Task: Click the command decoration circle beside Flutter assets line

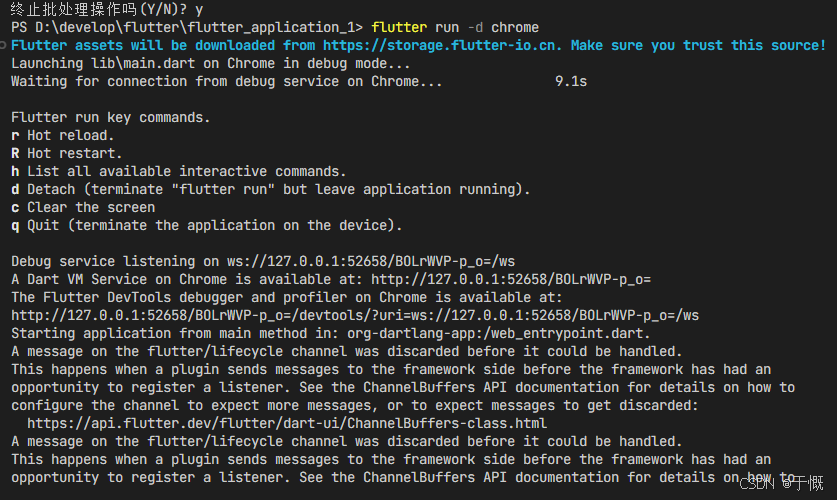Action: (x=3, y=45)
